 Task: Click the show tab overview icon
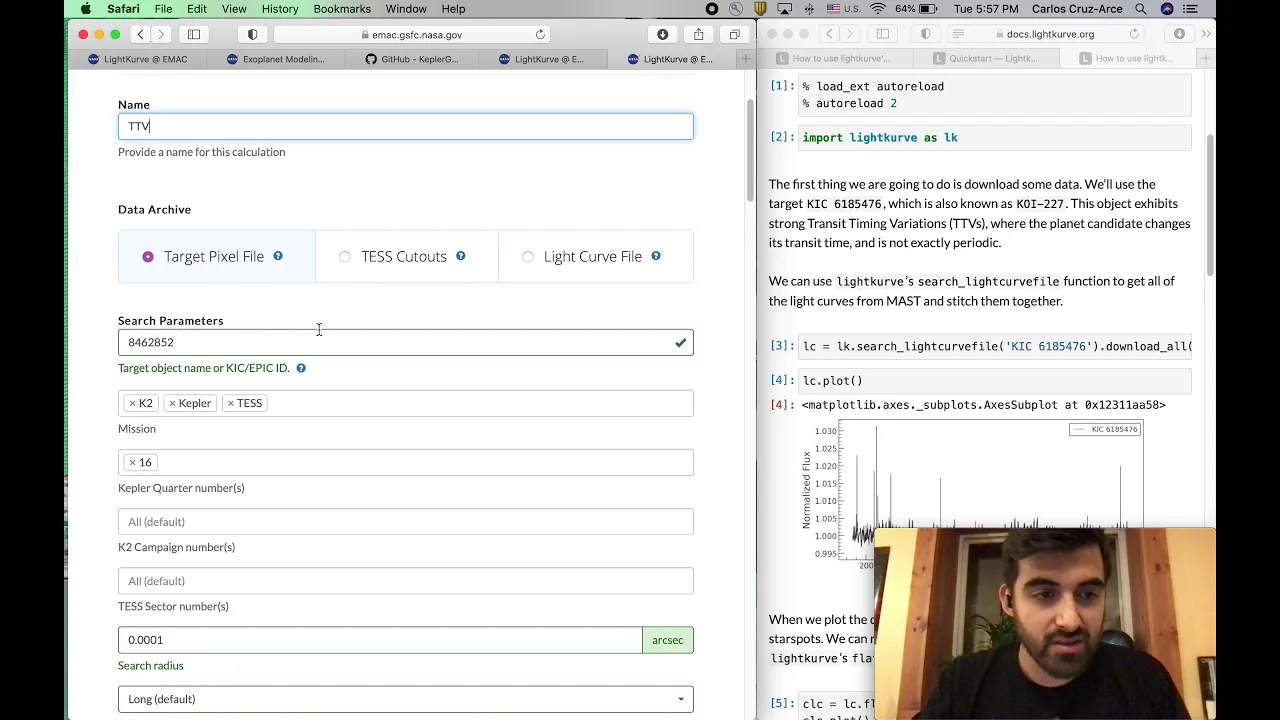[734, 34]
